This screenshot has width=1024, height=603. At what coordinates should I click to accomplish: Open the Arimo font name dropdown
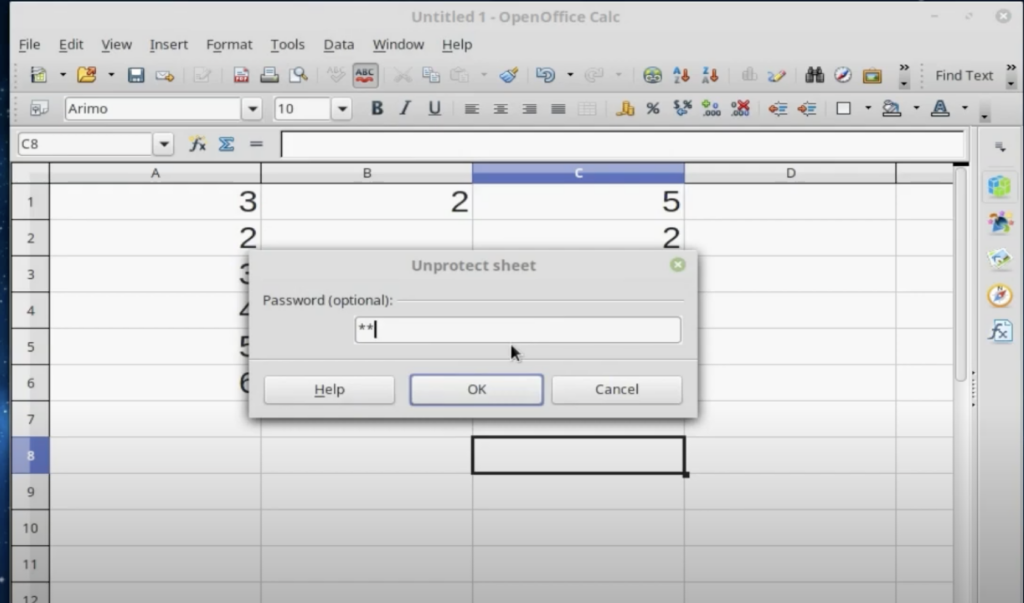(252, 109)
